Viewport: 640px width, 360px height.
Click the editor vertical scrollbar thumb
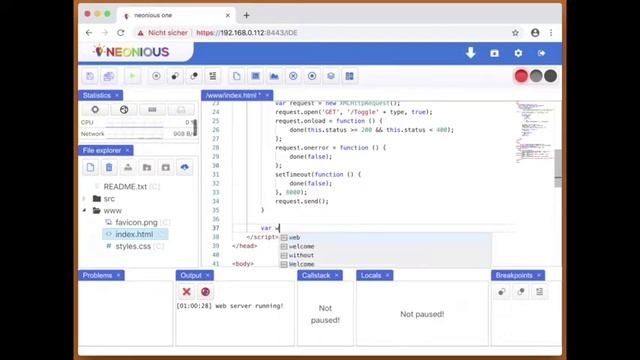[x=558, y=168]
